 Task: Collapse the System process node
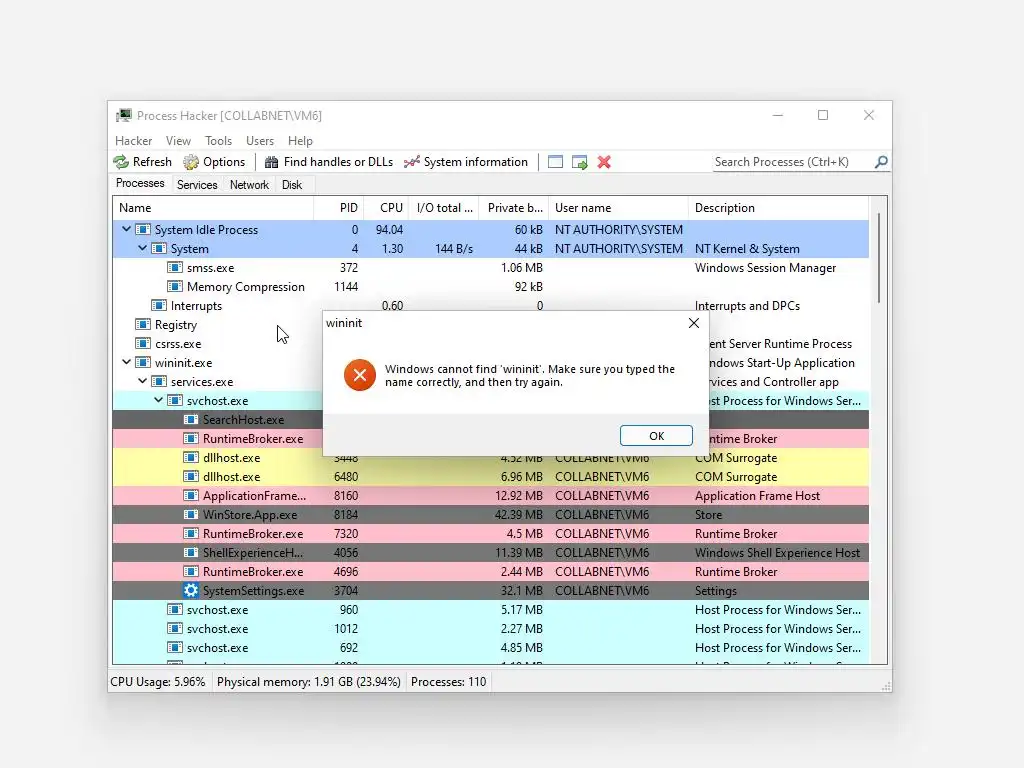click(x=142, y=248)
